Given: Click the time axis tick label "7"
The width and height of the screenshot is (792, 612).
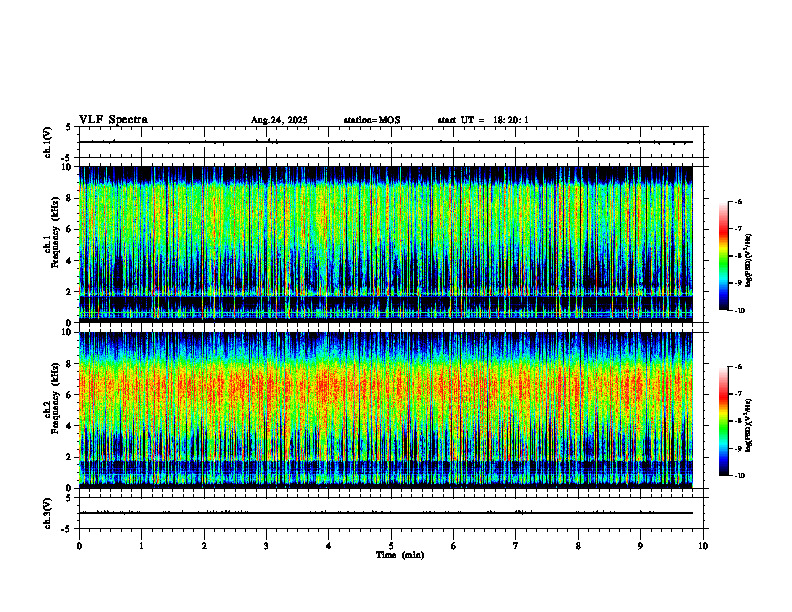Looking at the screenshot, I should pos(516,546).
